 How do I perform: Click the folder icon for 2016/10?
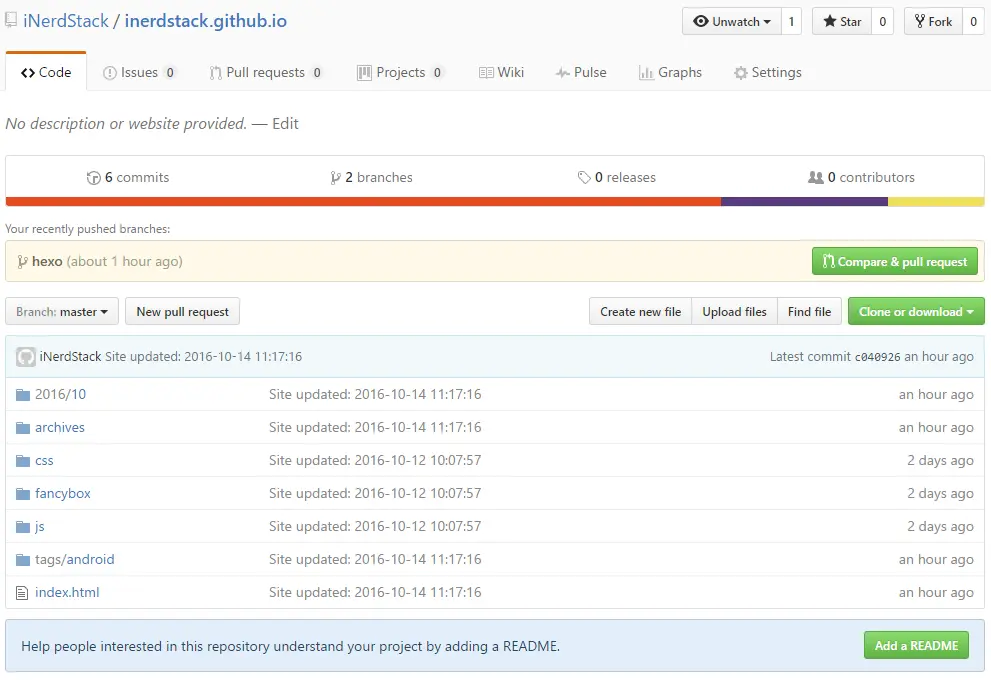coord(23,395)
